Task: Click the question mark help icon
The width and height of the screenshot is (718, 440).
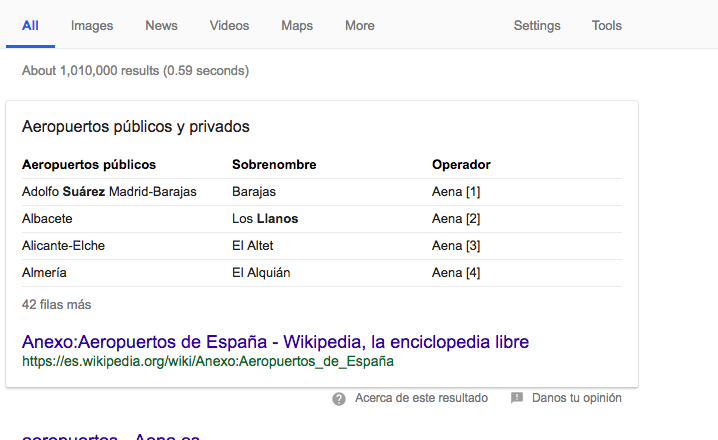Action: click(x=340, y=398)
